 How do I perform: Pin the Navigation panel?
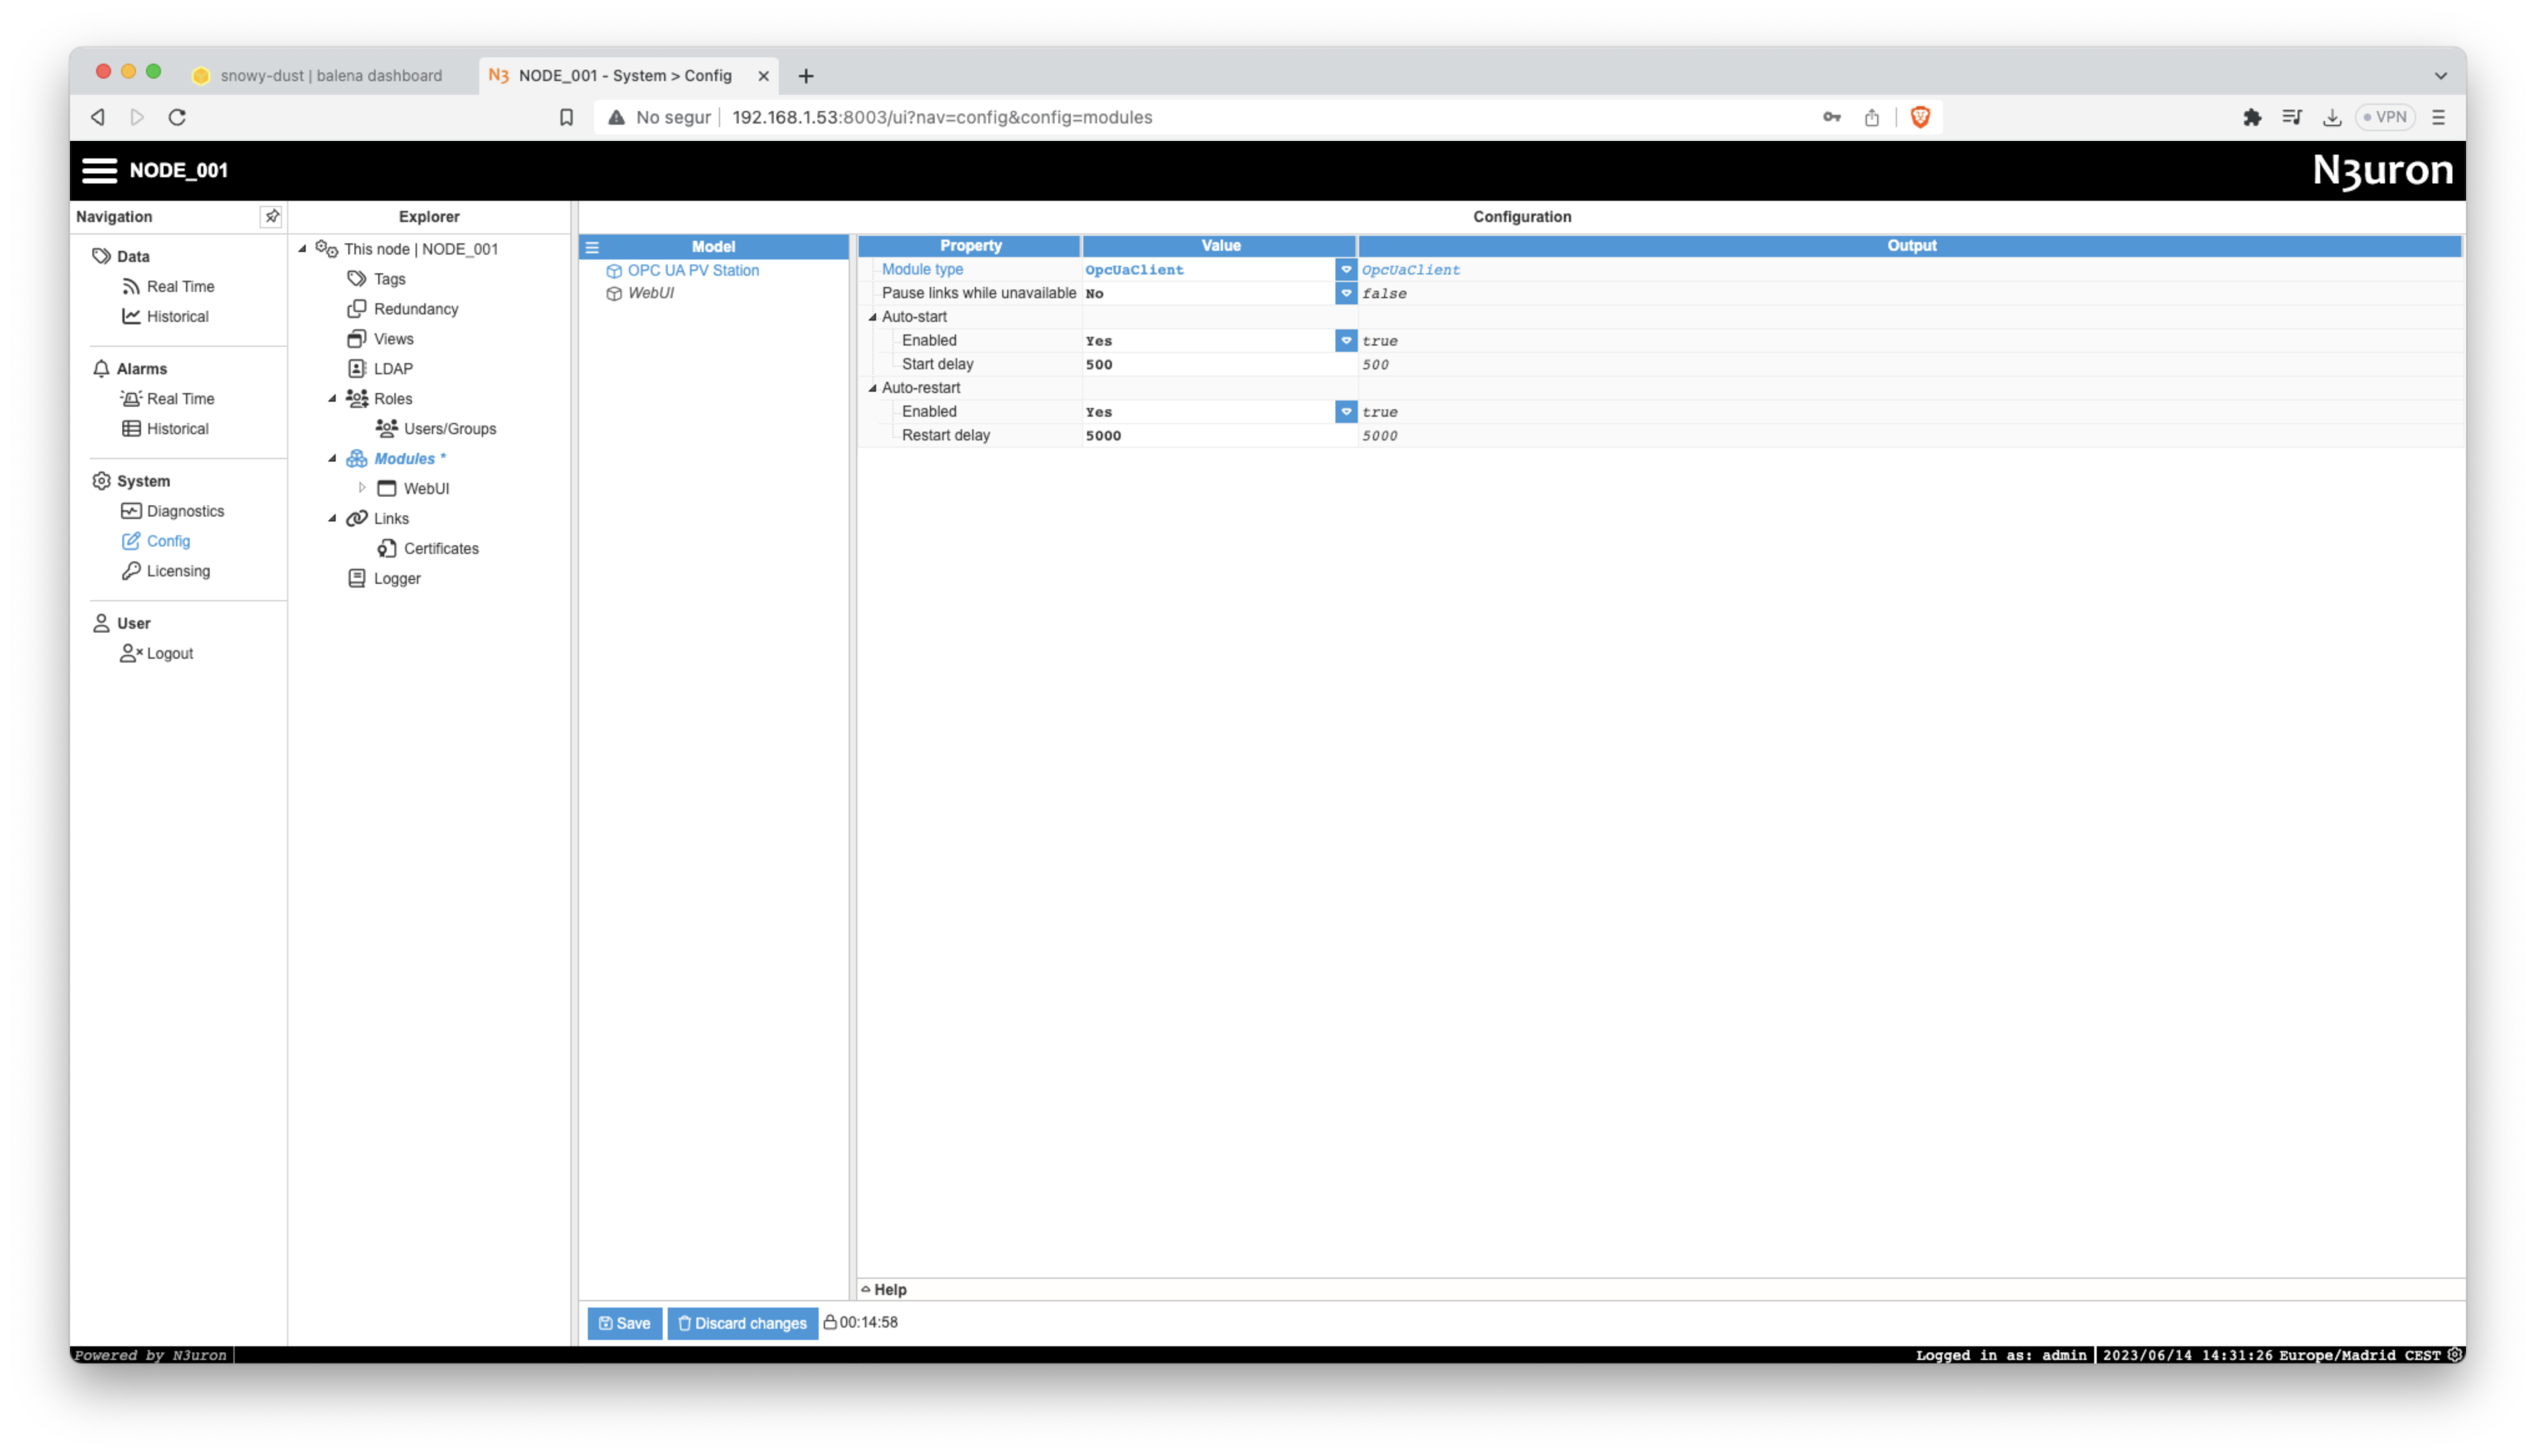point(271,216)
